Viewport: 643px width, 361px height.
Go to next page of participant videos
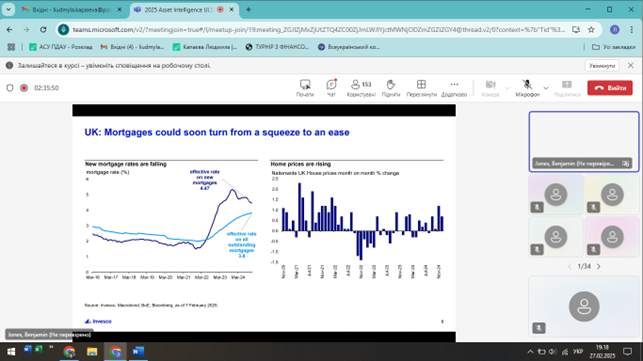pos(599,267)
